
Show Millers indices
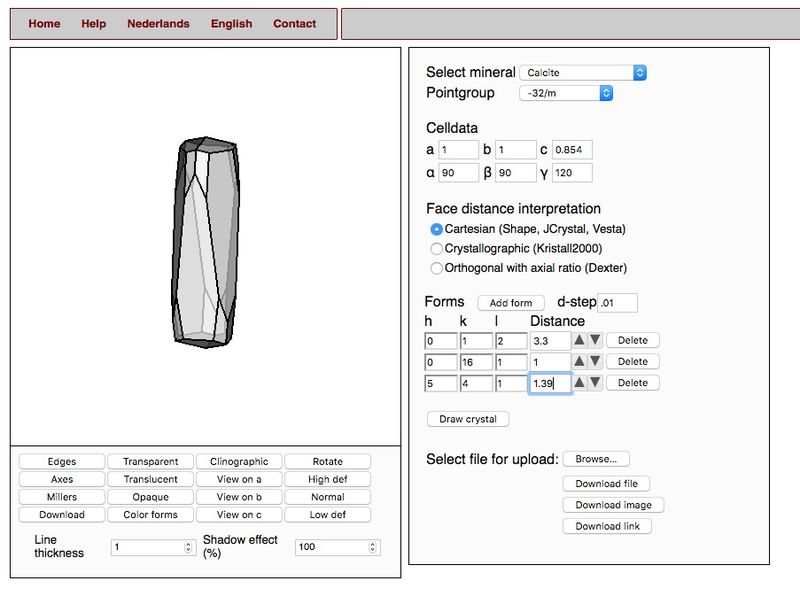pyautogui.click(x=62, y=497)
